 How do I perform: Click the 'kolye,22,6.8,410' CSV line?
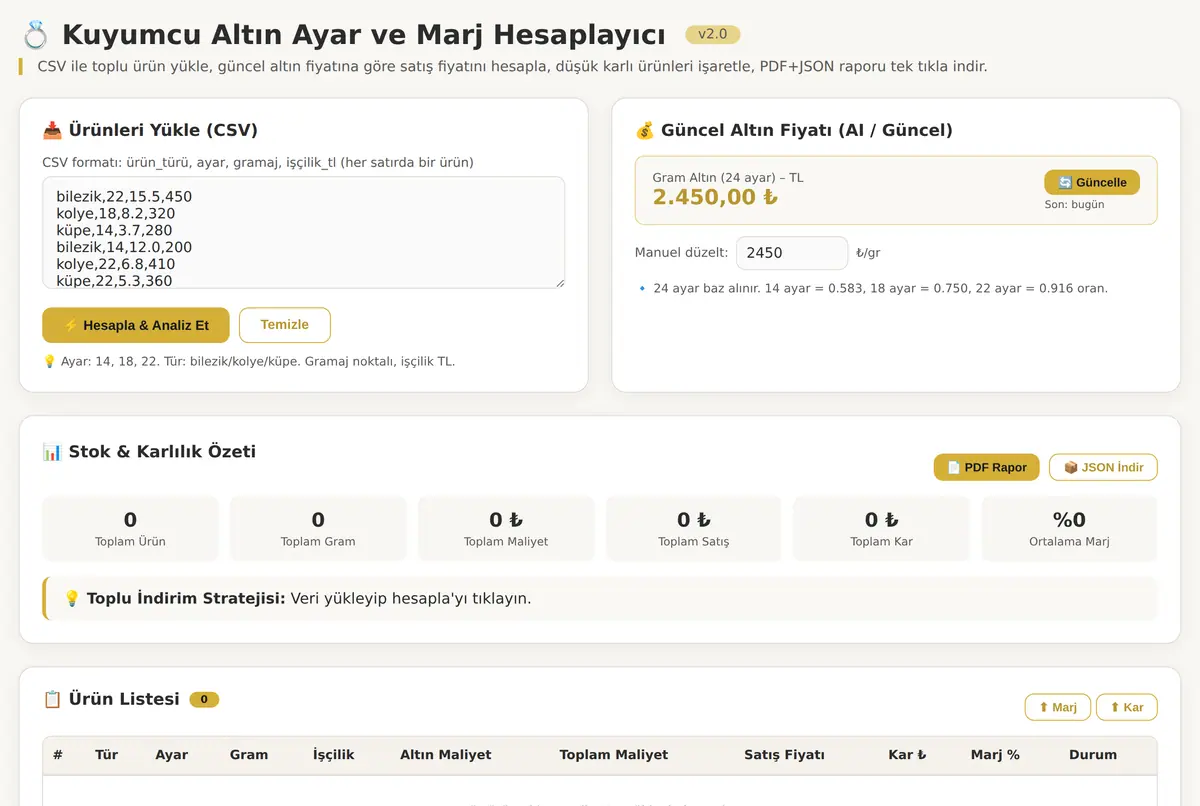point(116,264)
